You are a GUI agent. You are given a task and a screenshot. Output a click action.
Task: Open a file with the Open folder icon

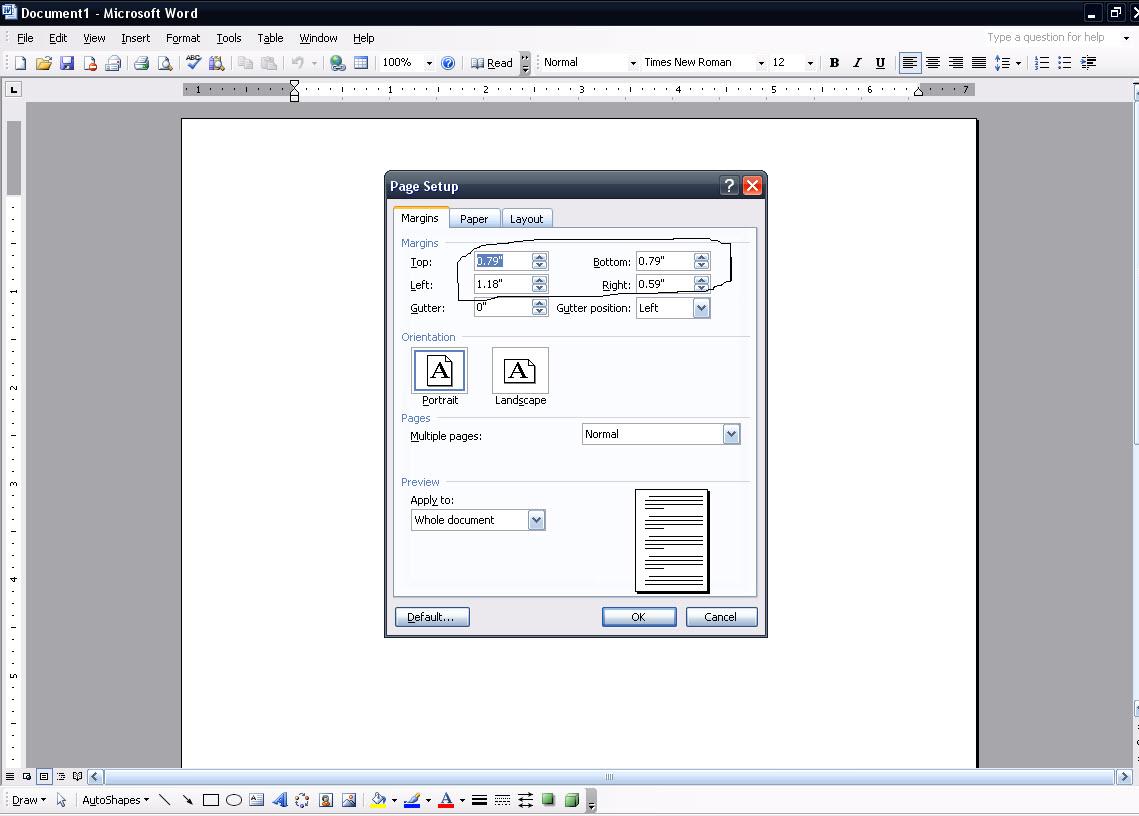click(43, 63)
